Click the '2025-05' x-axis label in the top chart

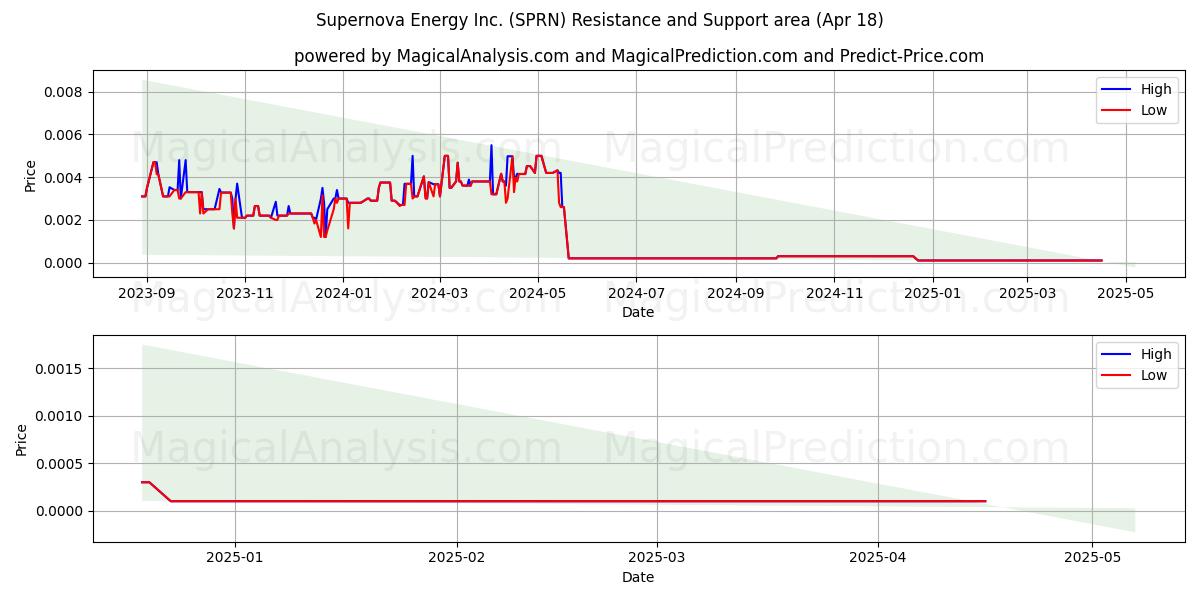1125,293
